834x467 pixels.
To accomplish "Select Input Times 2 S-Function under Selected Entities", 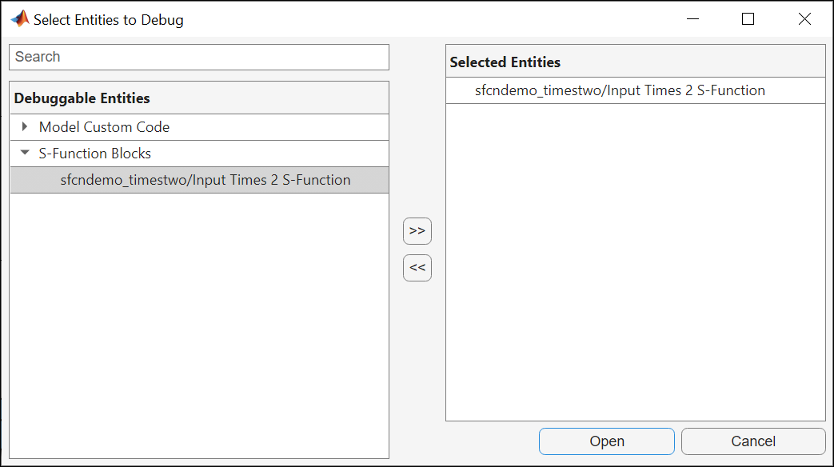I will (x=620, y=90).
